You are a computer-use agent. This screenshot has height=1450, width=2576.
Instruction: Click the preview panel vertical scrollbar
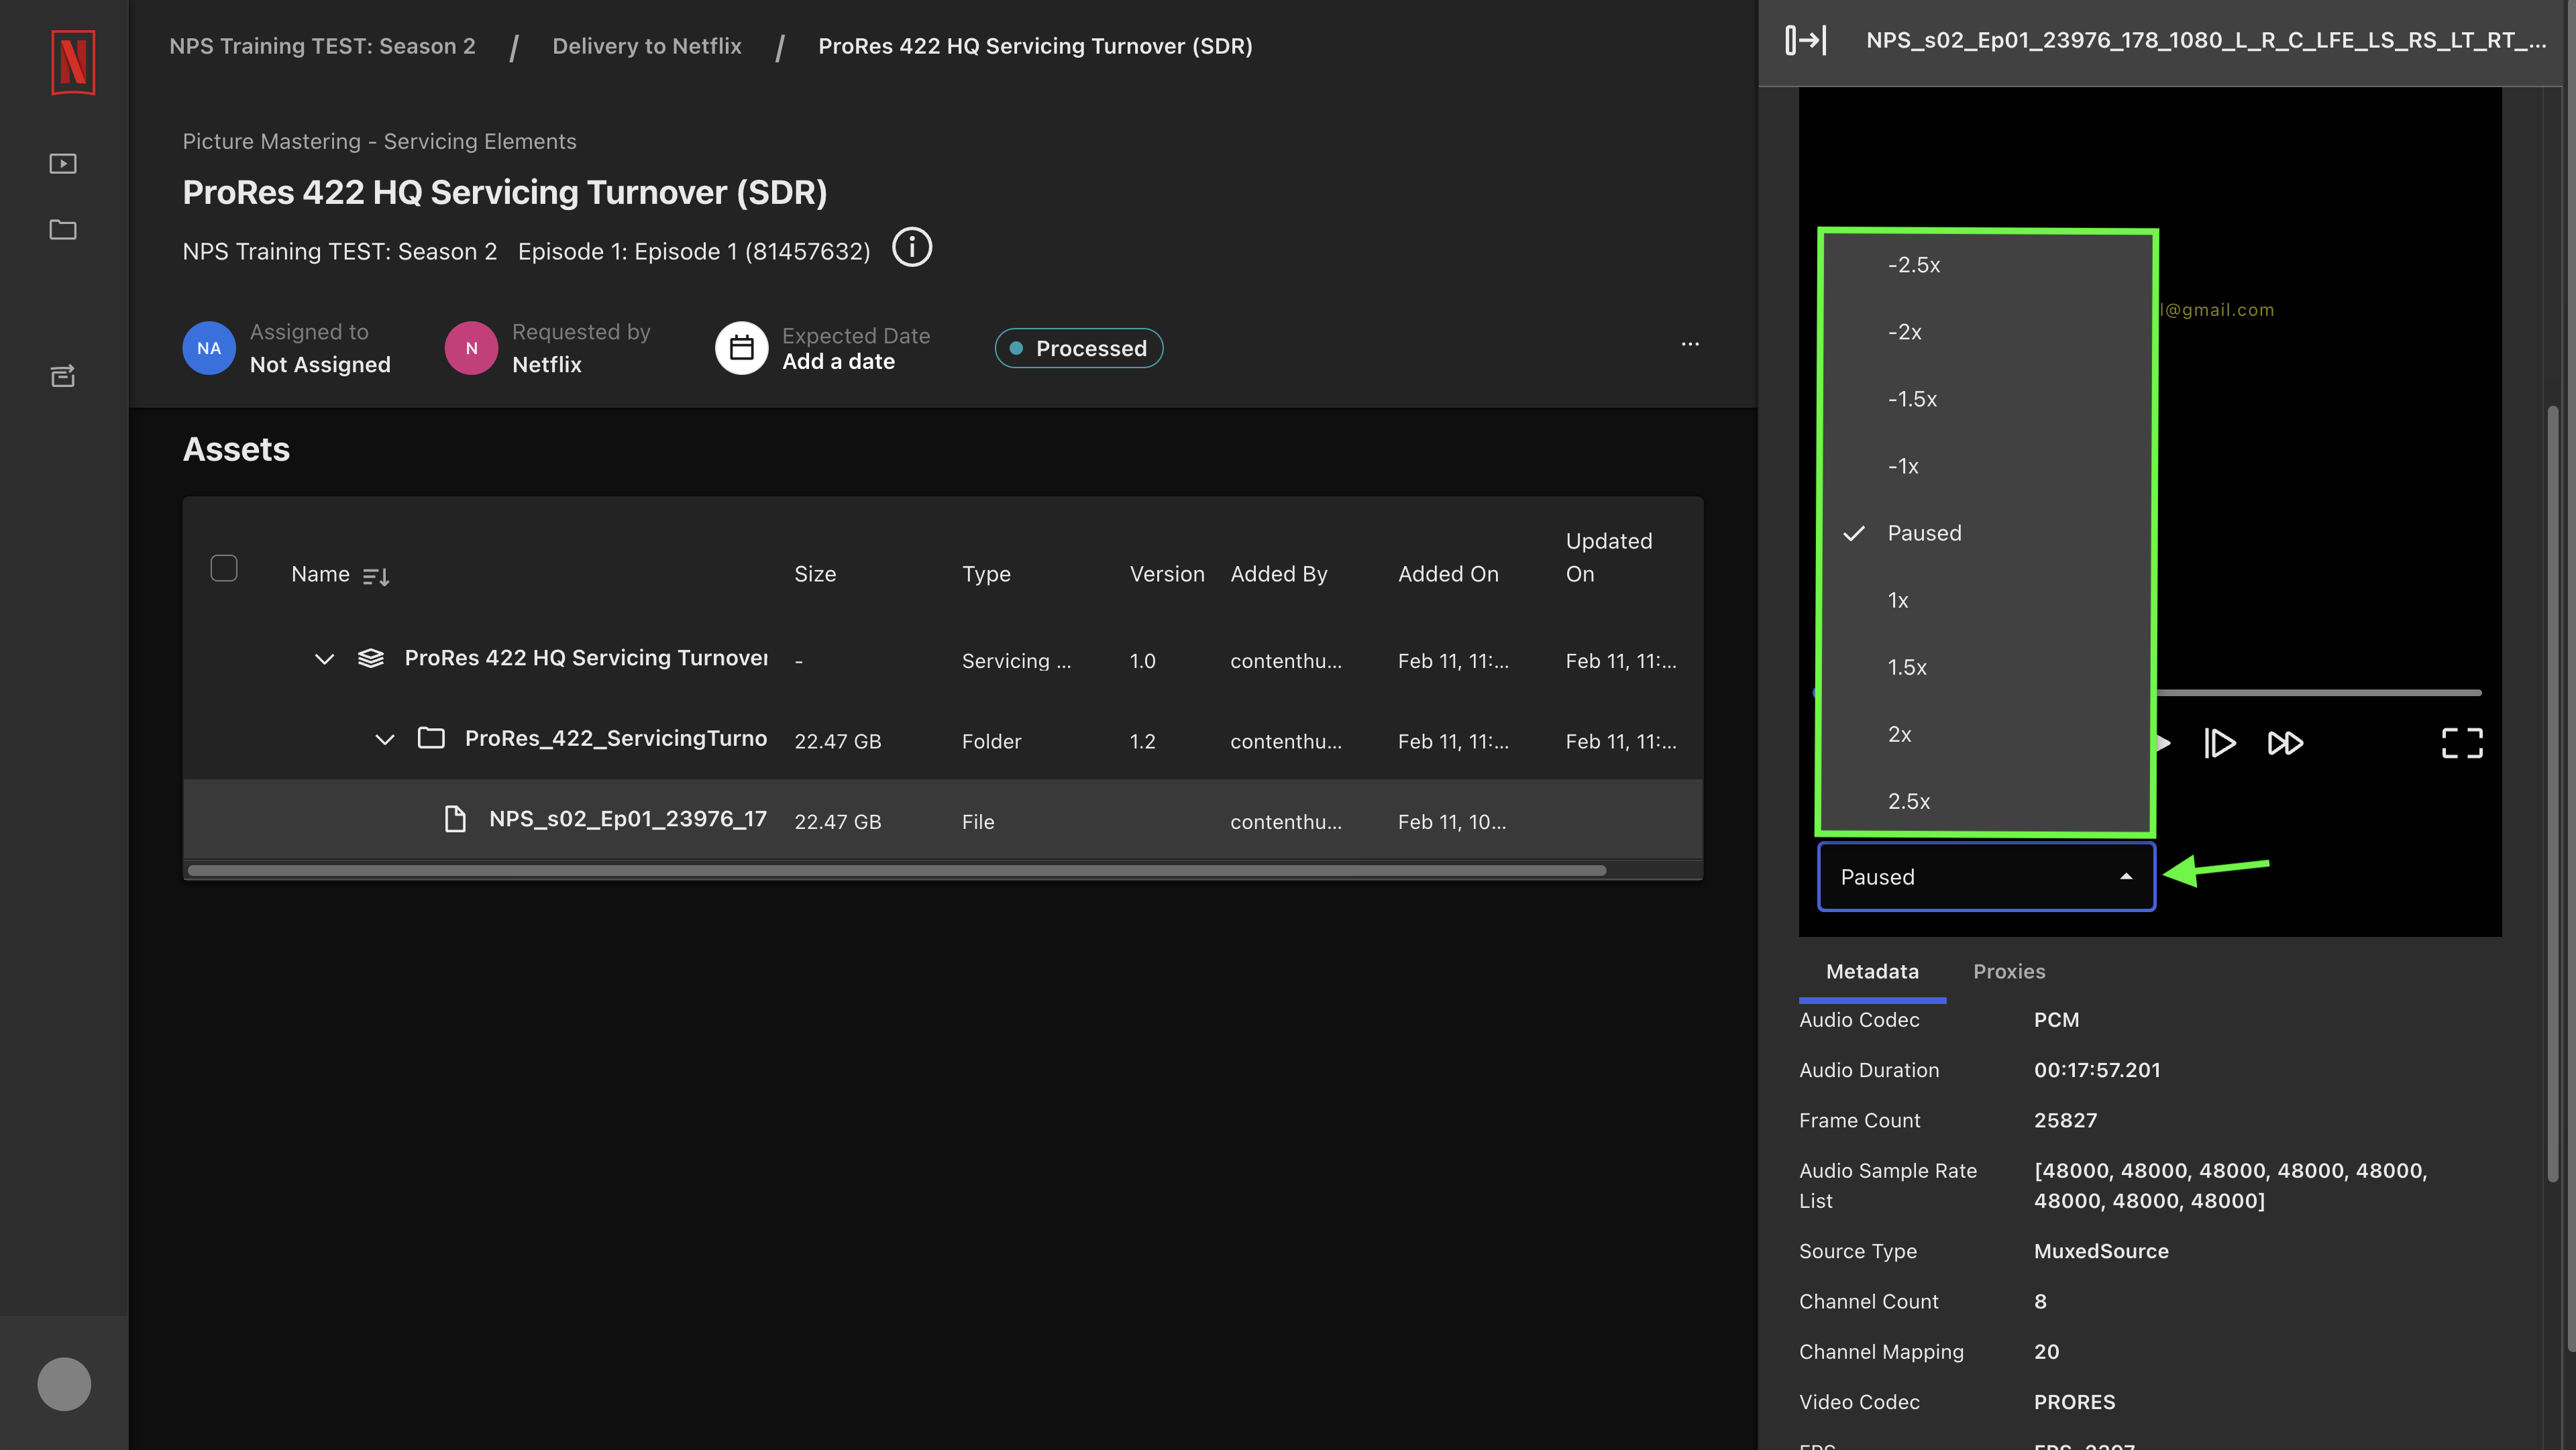[x=2554, y=795]
